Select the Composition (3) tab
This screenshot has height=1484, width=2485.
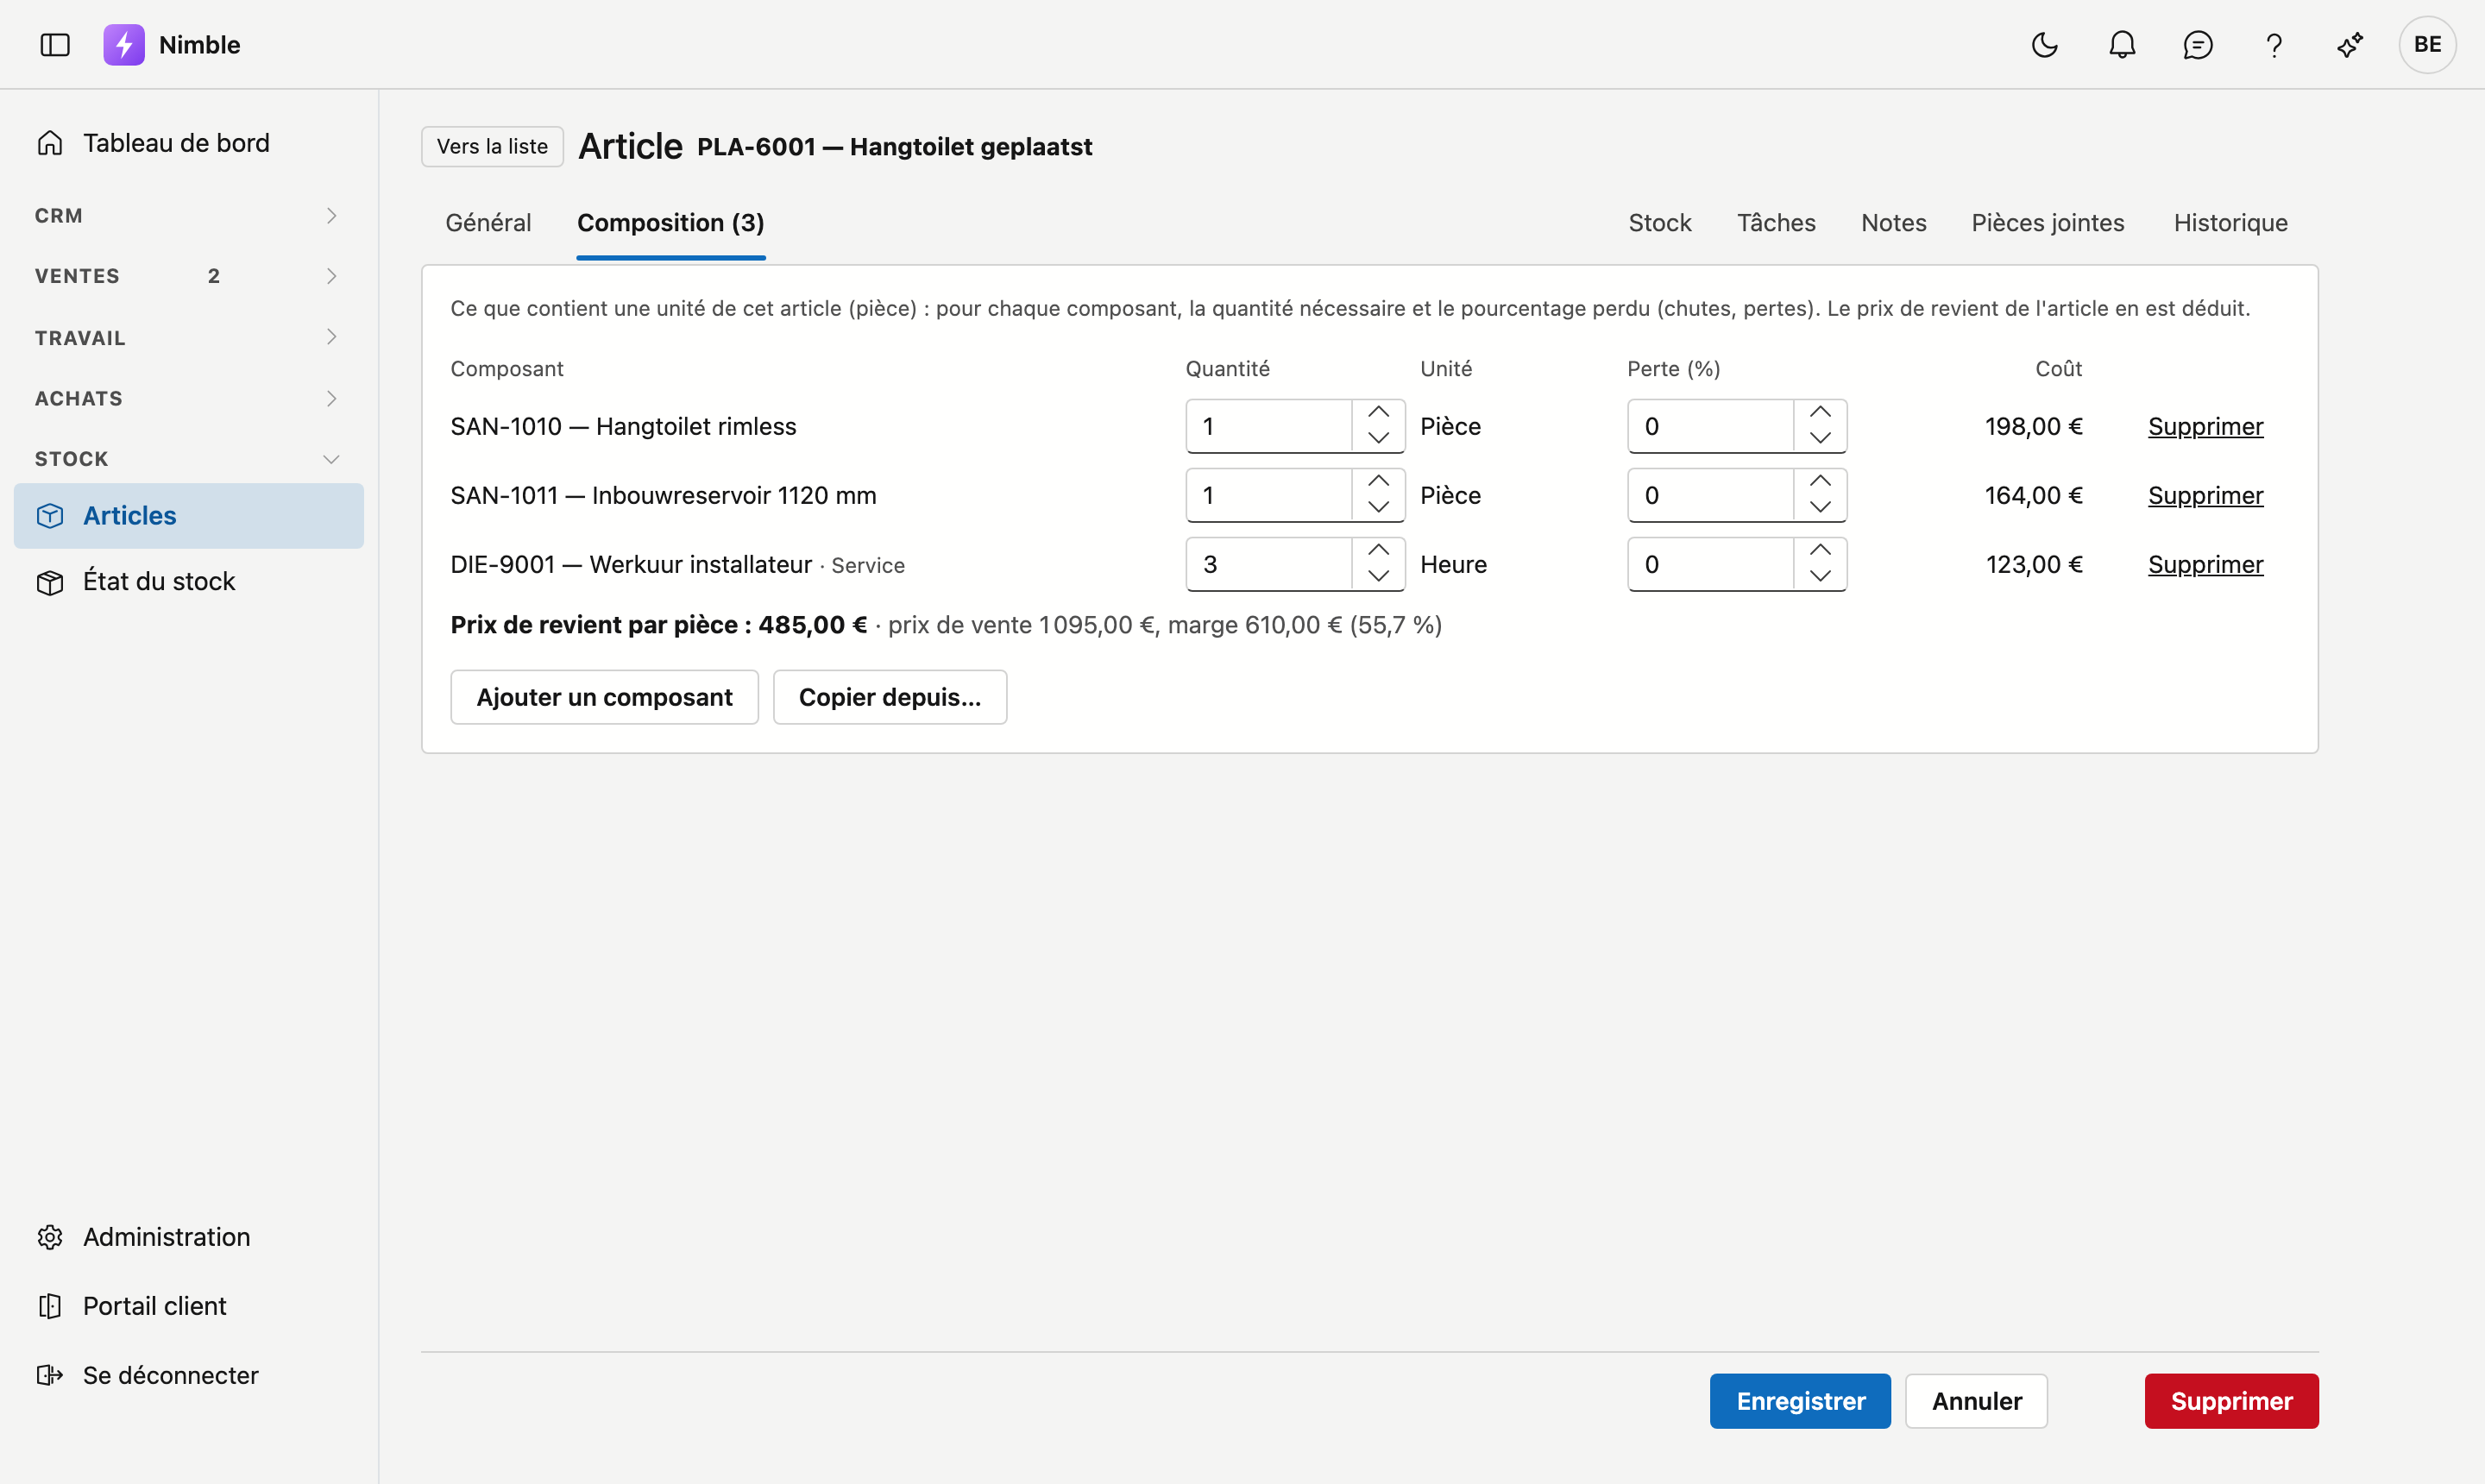pyautogui.click(x=671, y=223)
